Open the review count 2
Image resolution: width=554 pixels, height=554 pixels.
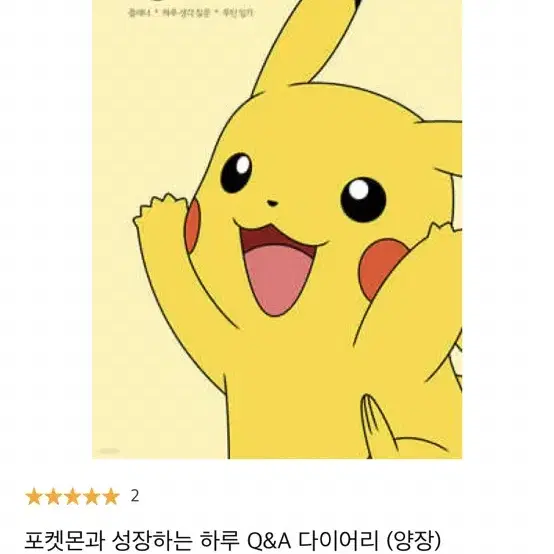(135, 496)
